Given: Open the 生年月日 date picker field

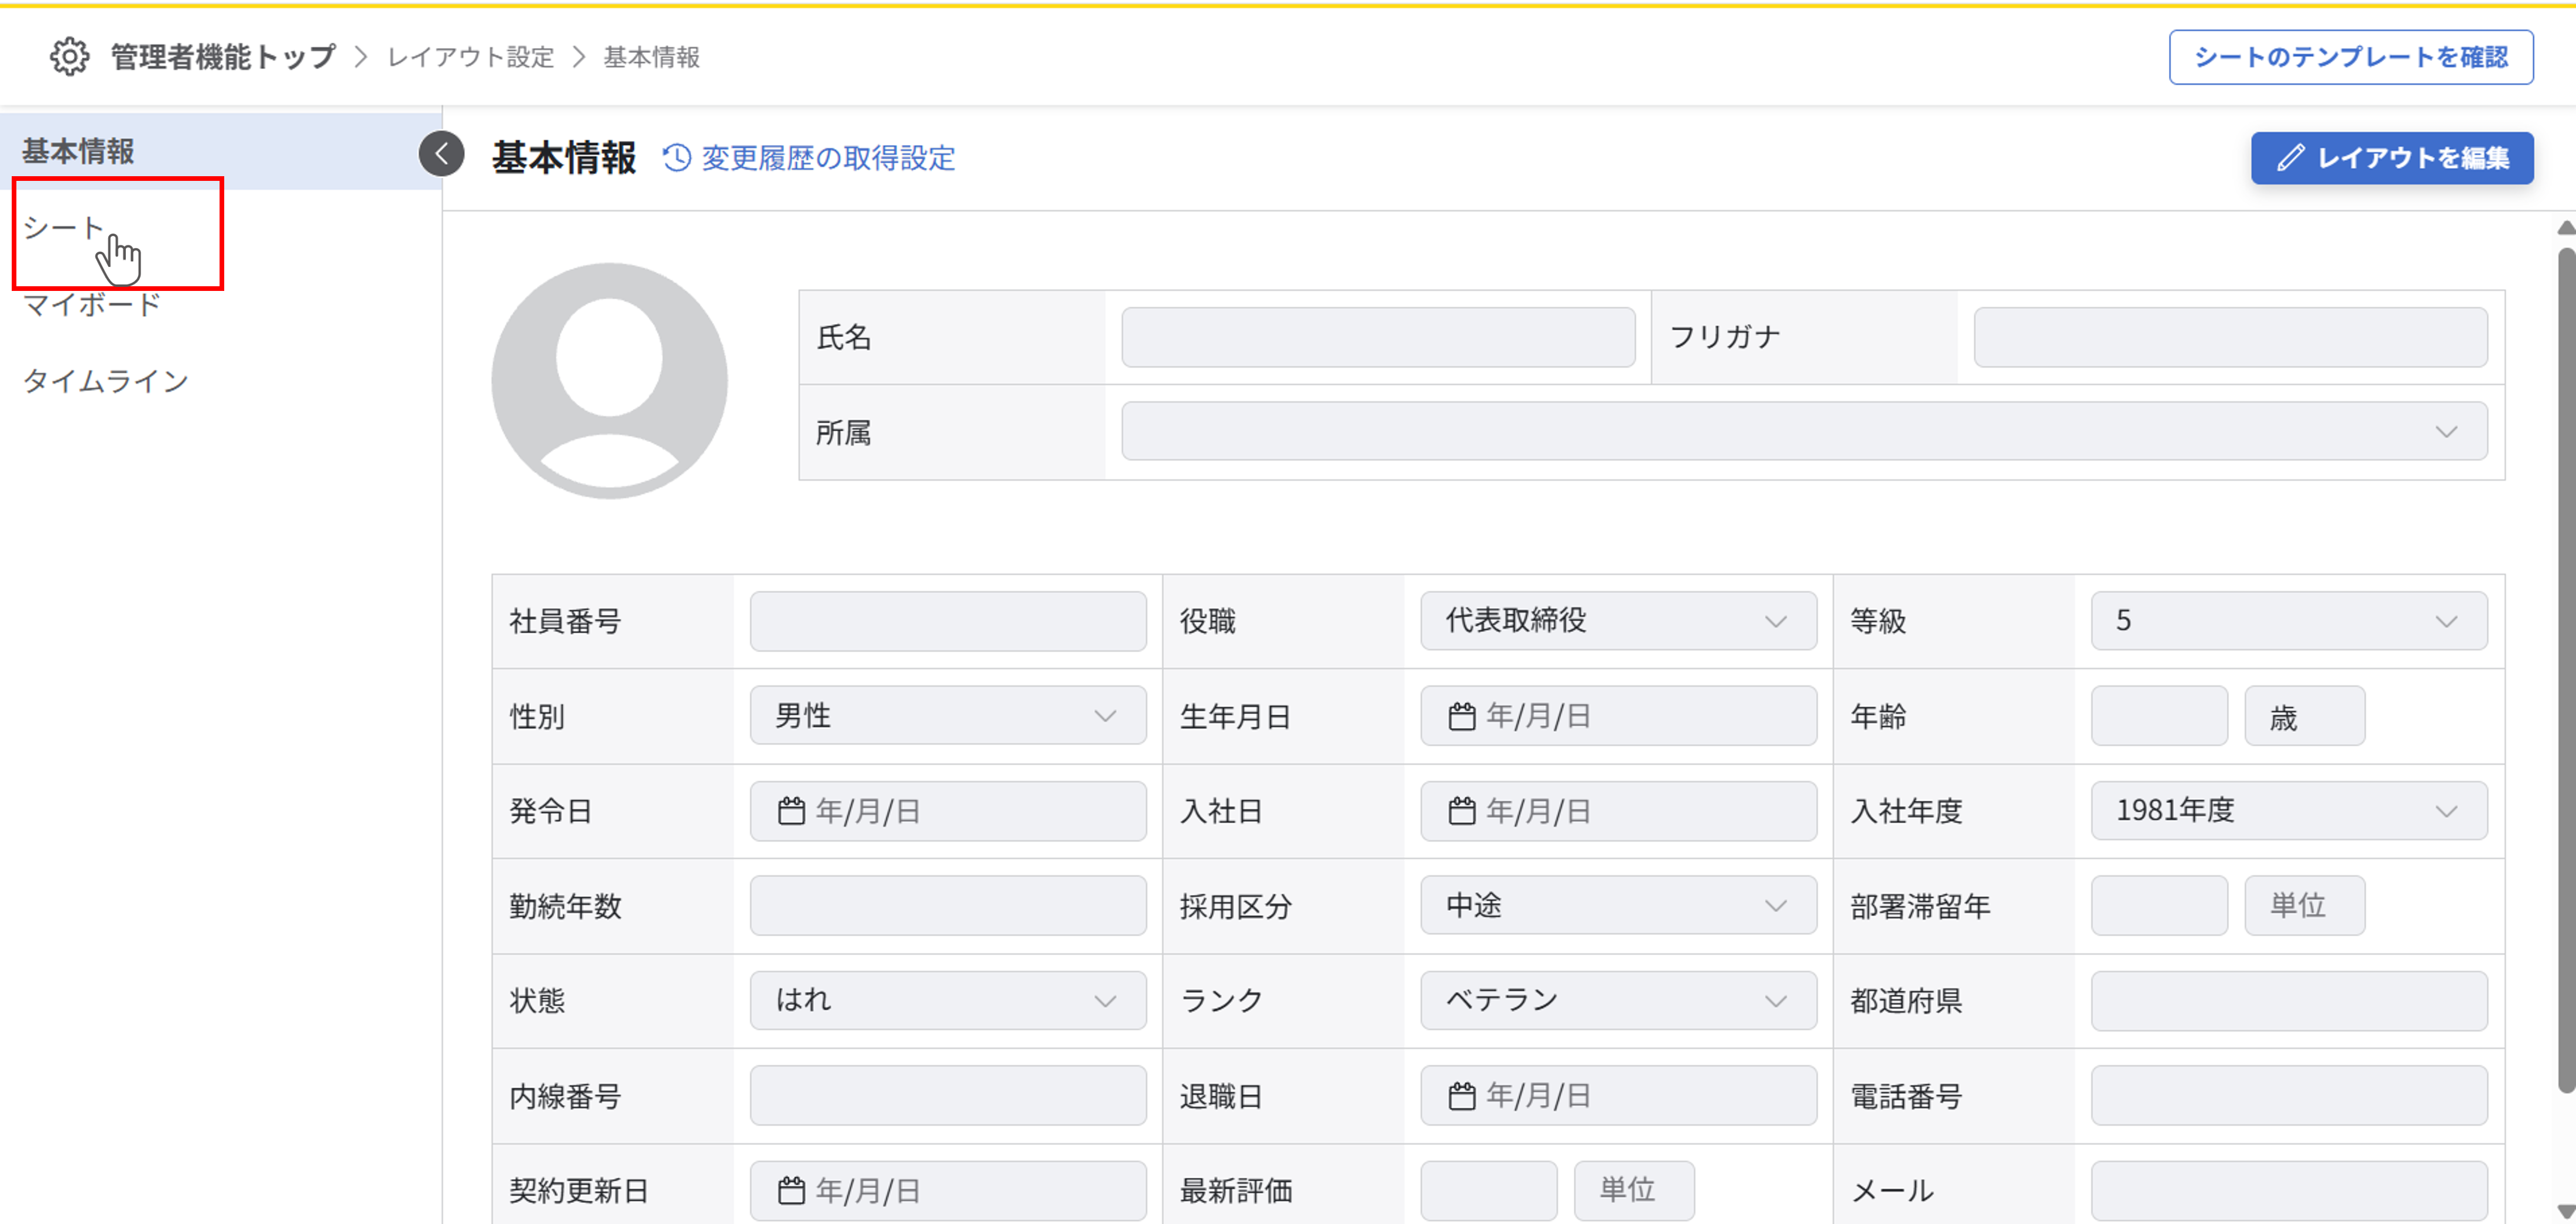Looking at the screenshot, I should tap(1618, 716).
